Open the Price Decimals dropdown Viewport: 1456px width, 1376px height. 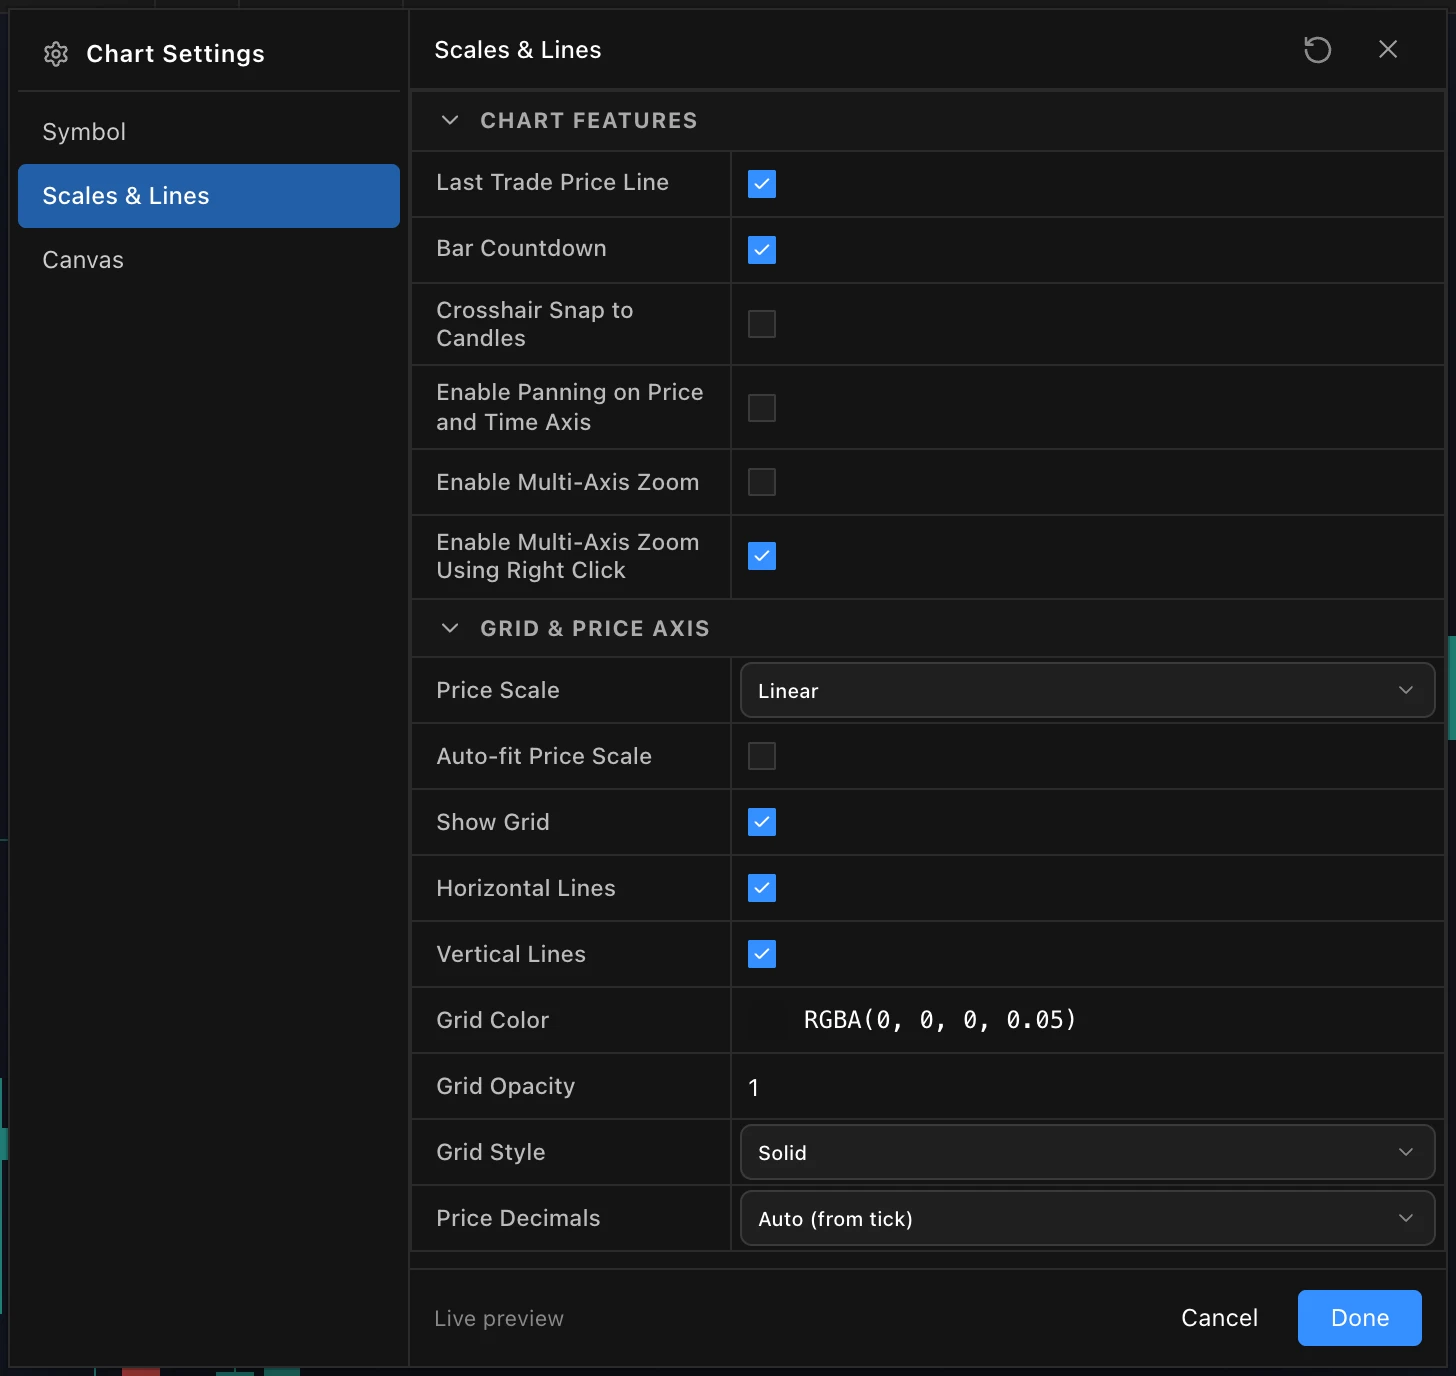tap(1087, 1218)
